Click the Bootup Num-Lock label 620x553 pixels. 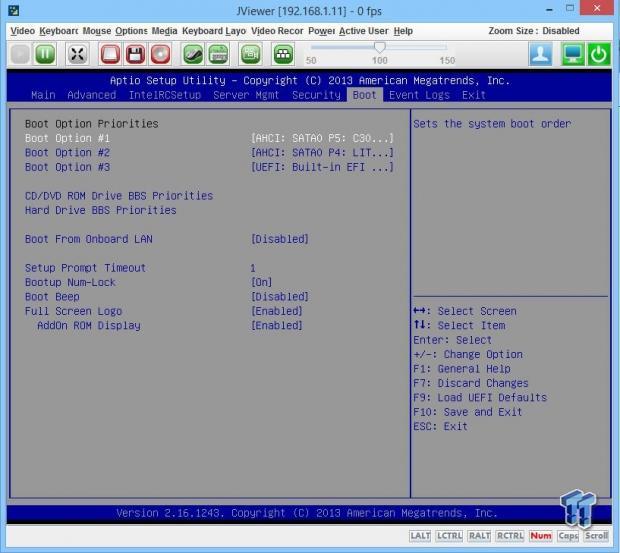[x=70, y=282]
